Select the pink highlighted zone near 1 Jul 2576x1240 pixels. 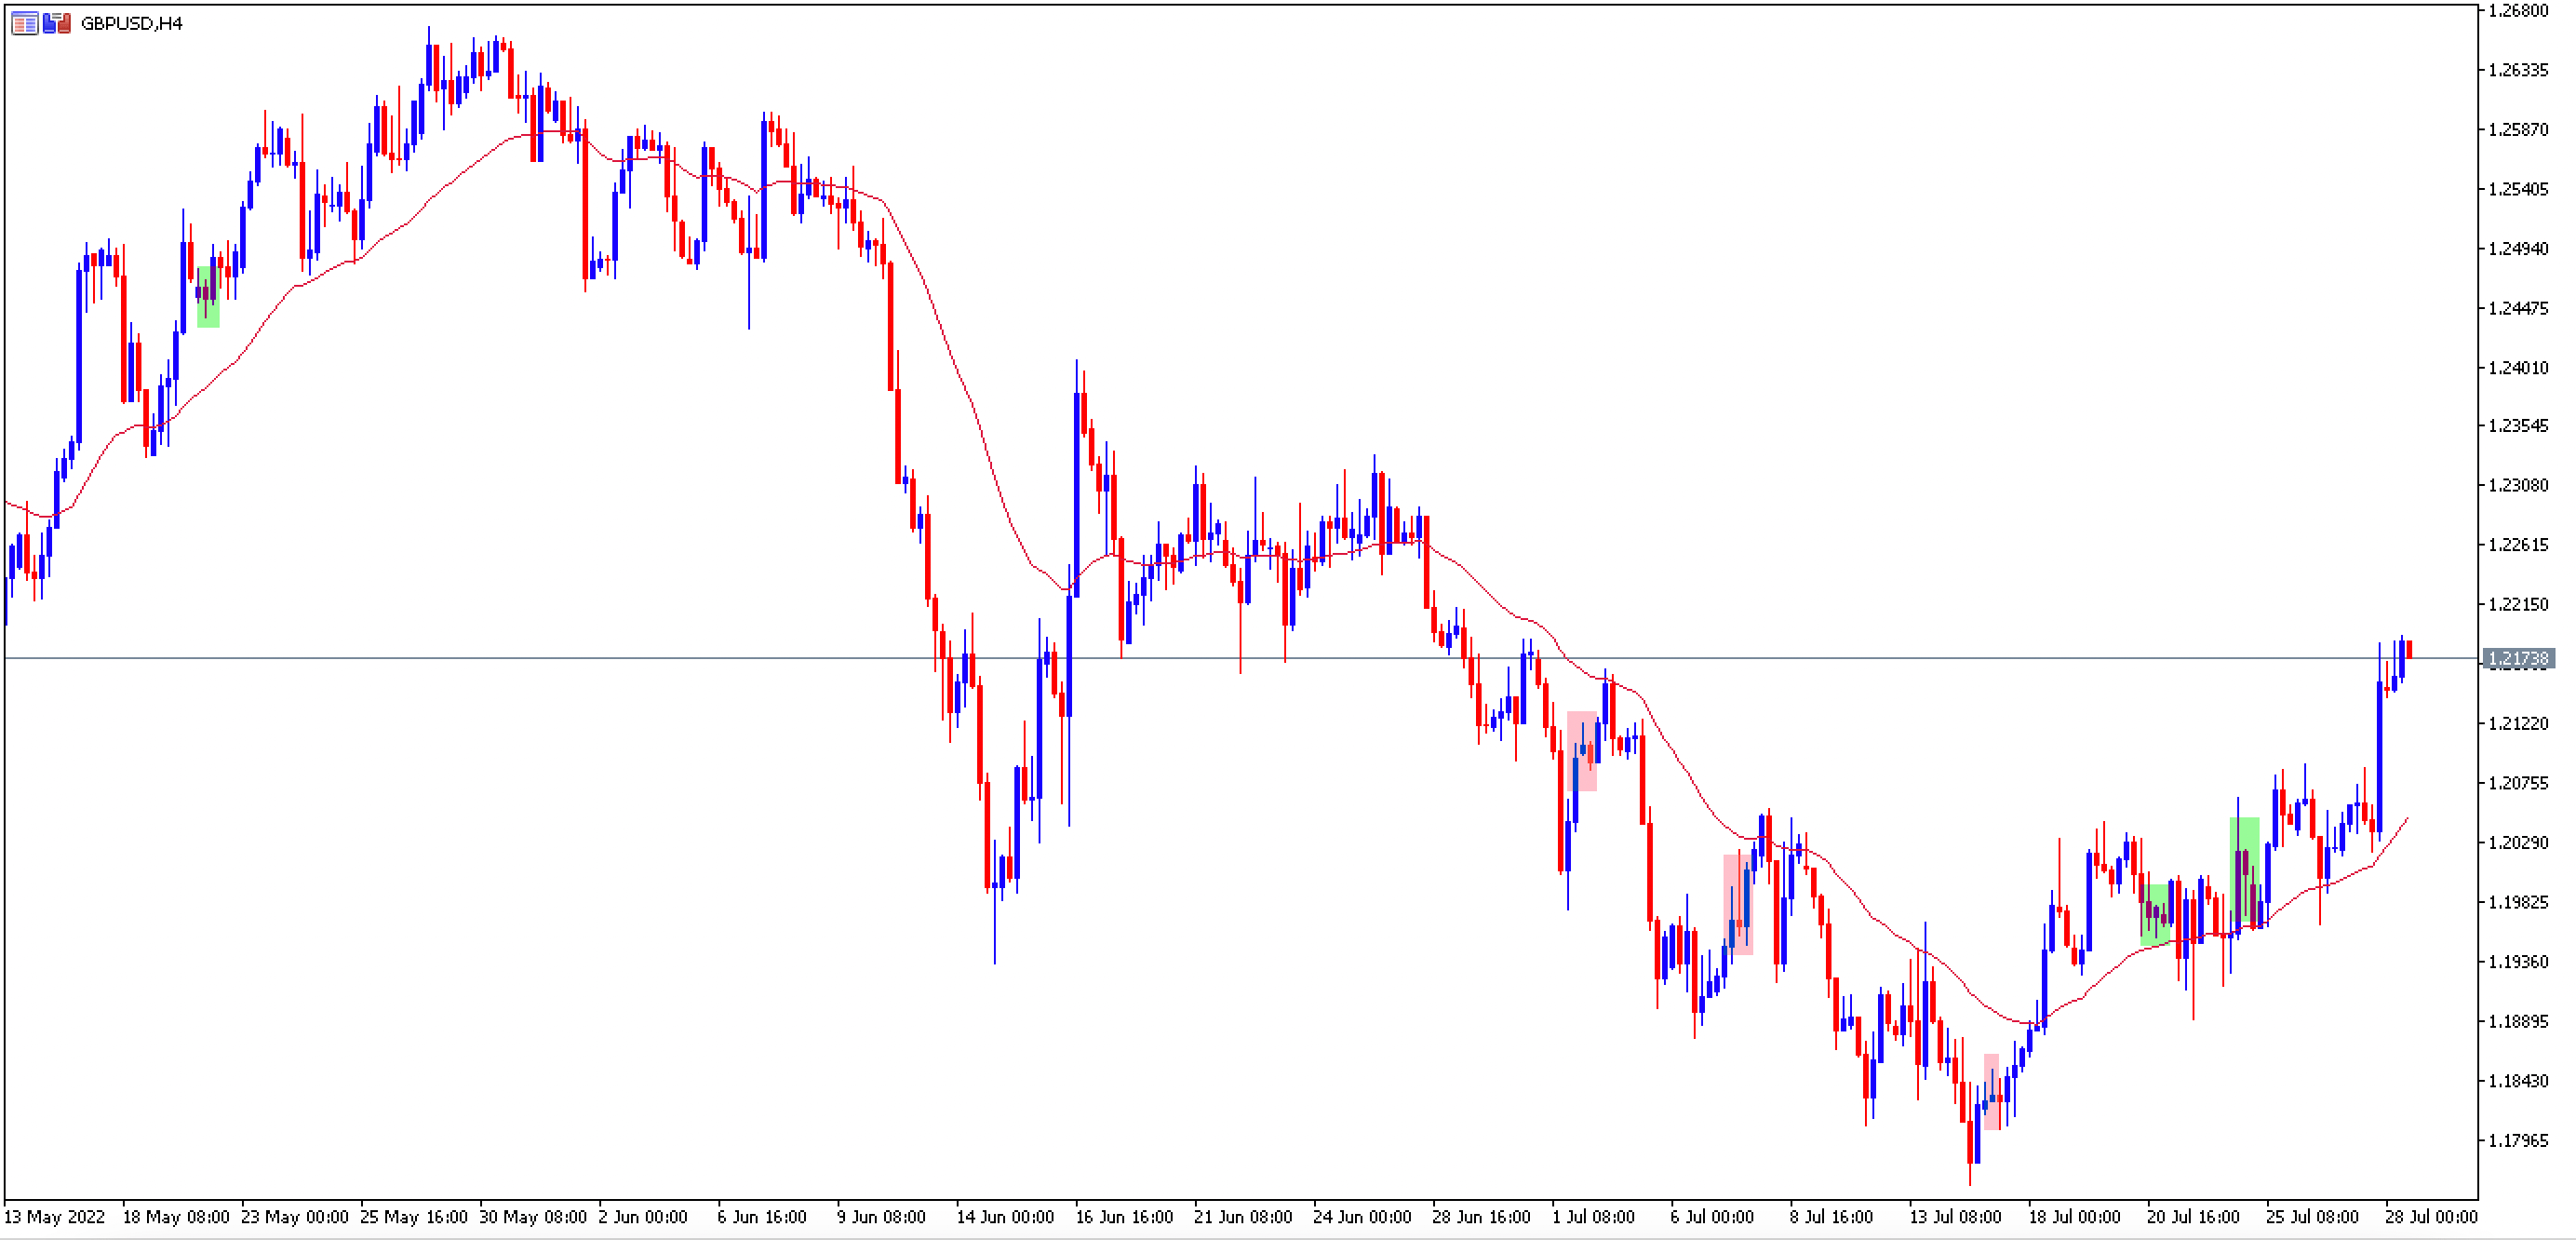tap(1582, 751)
